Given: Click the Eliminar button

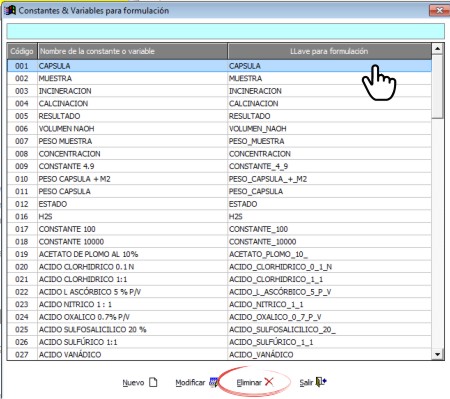Looking at the screenshot, I should tap(255, 382).
